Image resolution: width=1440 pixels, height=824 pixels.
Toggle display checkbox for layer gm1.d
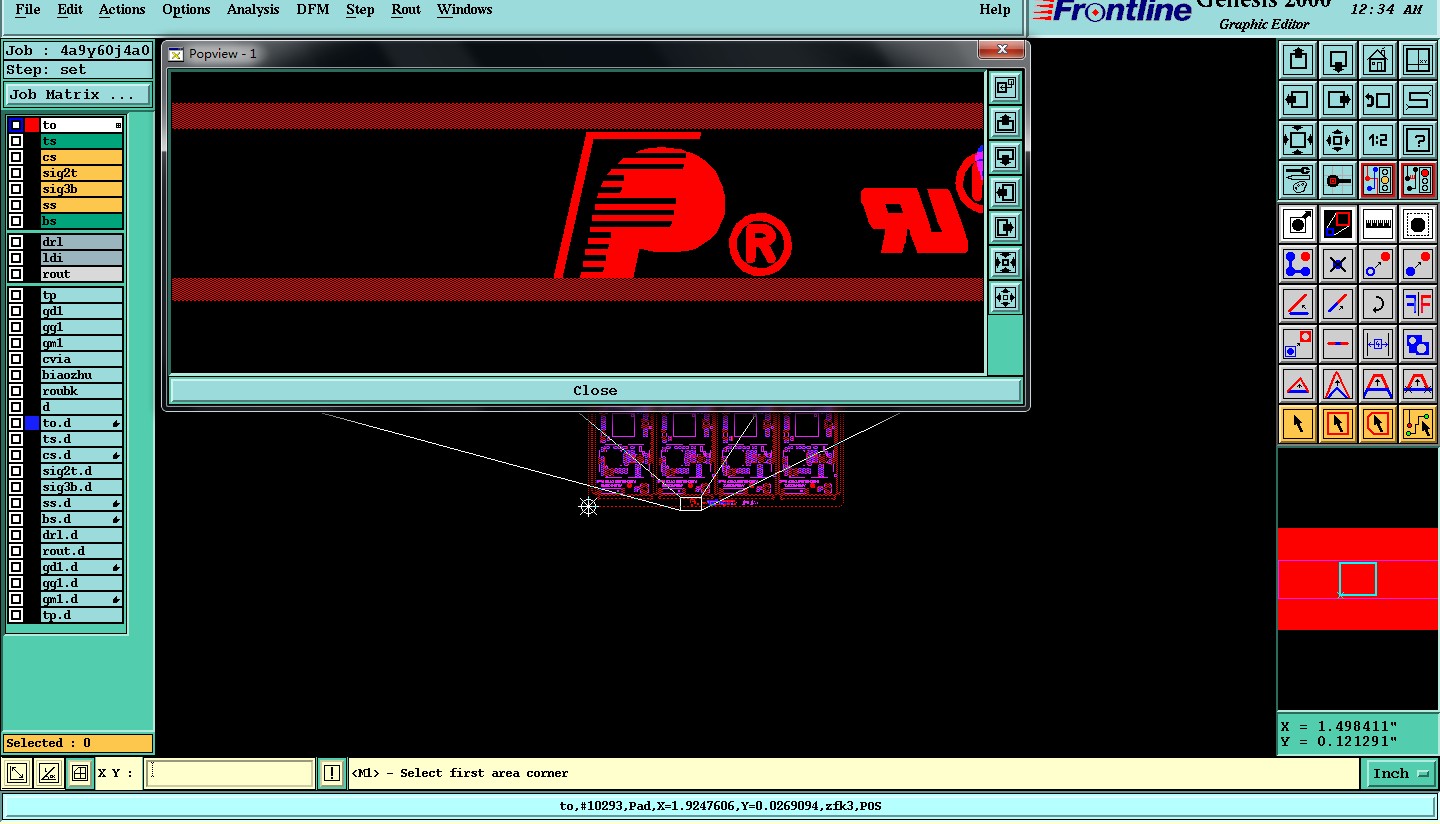click(16, 599)
